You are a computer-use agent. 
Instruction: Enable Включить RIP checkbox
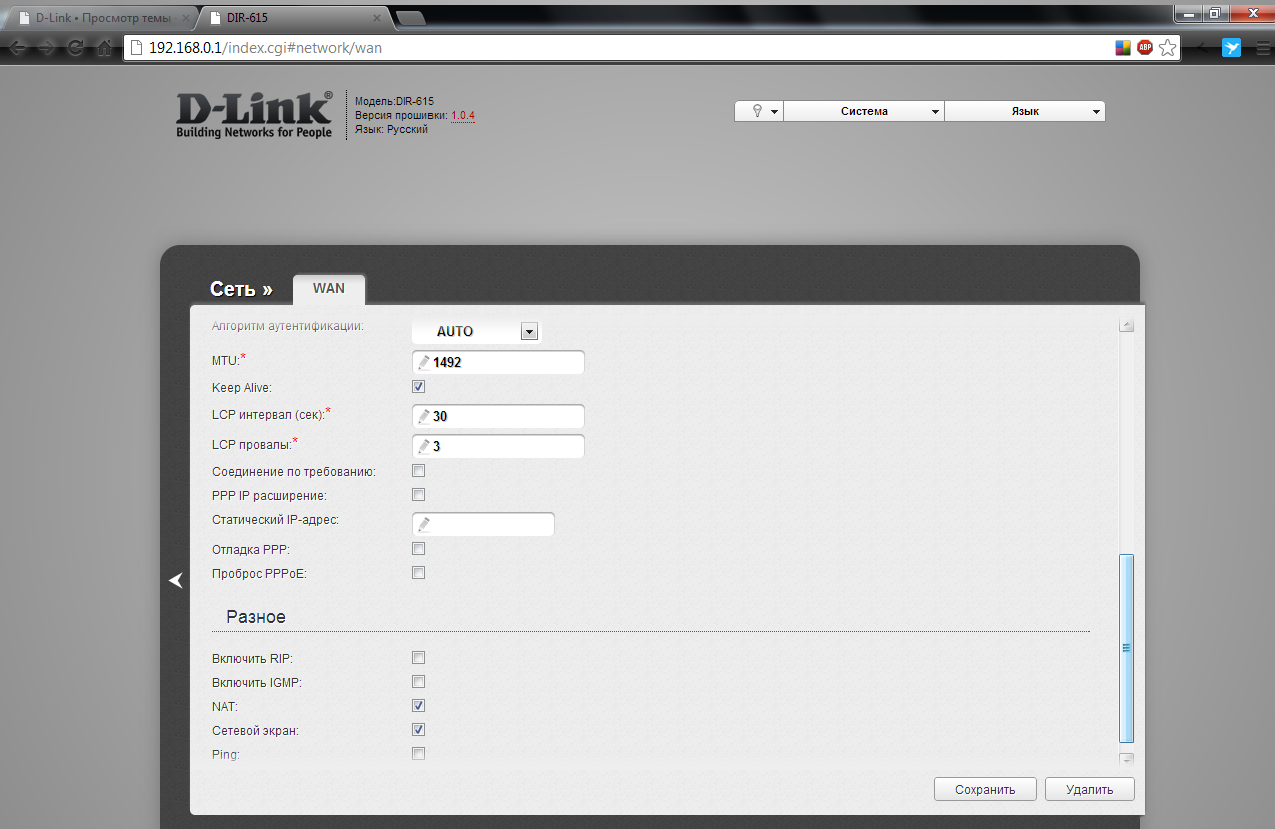[419, 658]
